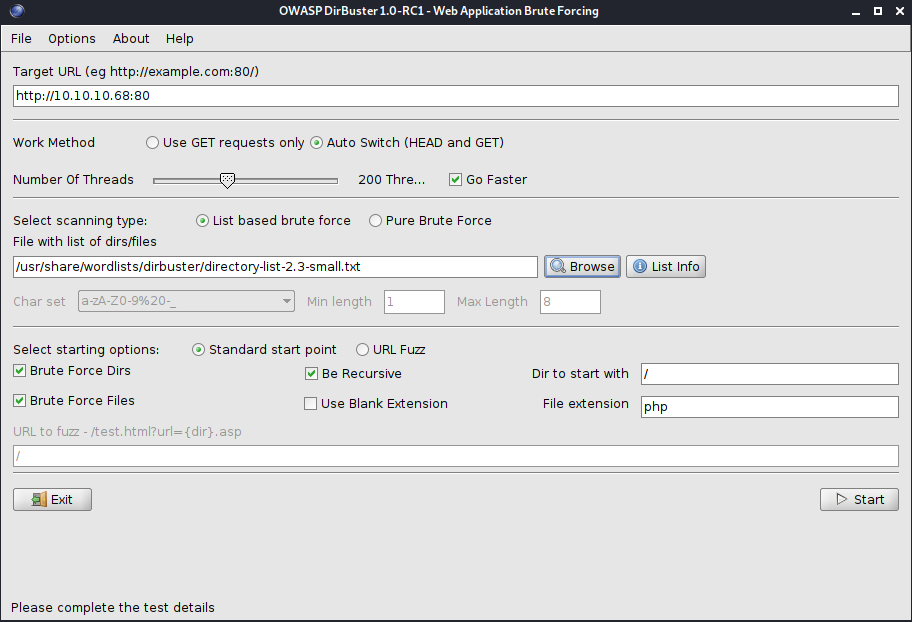
Task: Click the DirBuster globe icon in title bar
Action: [17, 10]
